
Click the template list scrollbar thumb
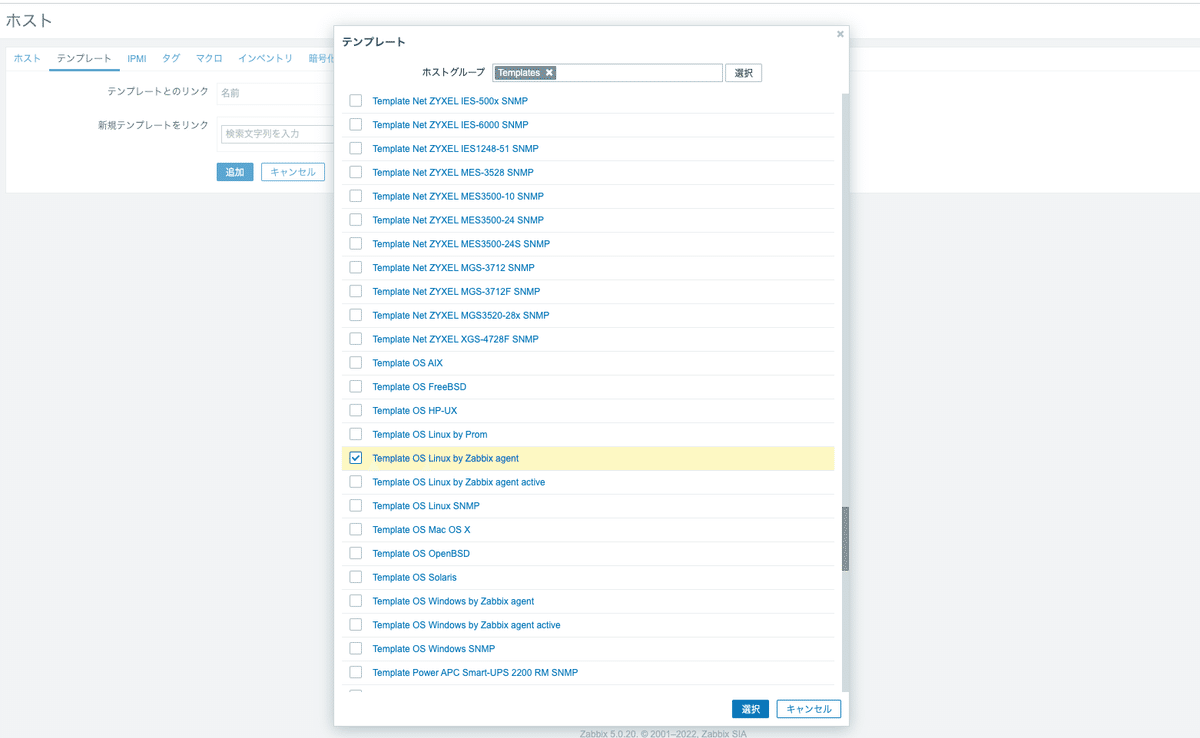845,539
